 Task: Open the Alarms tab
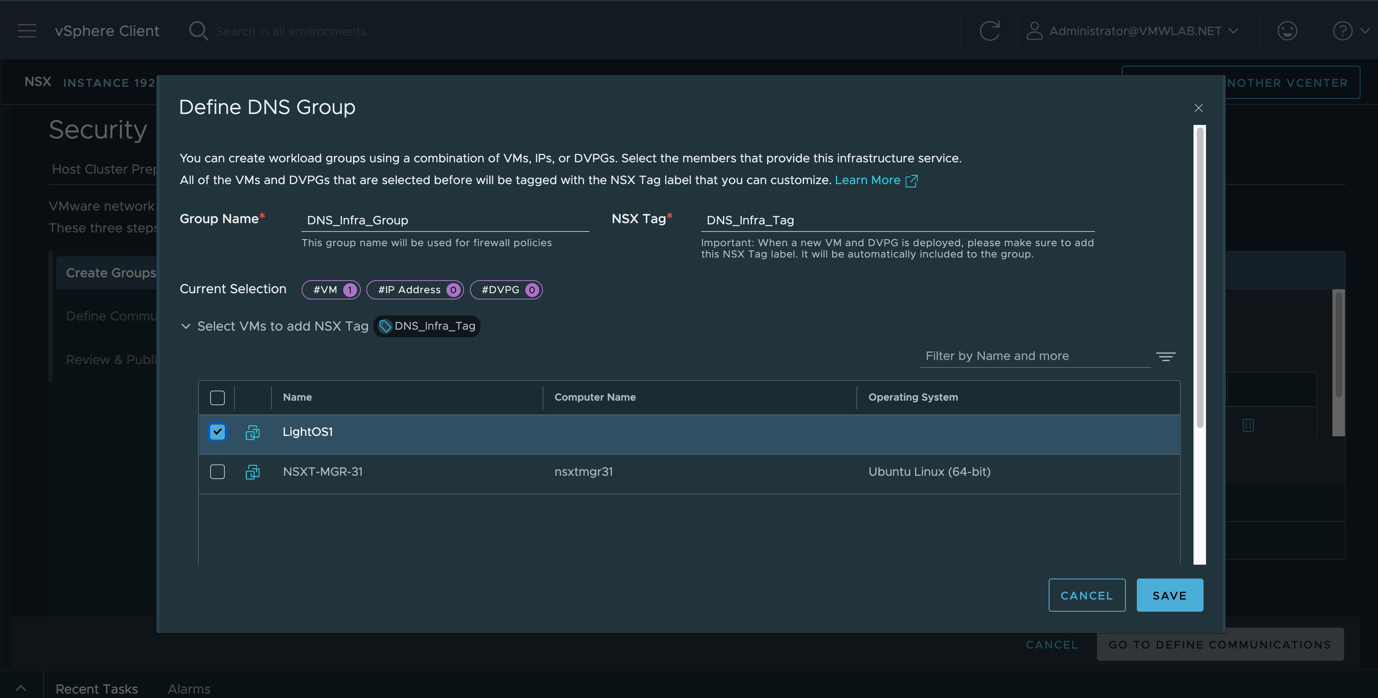pyautogui.click(x=189, y=689)
